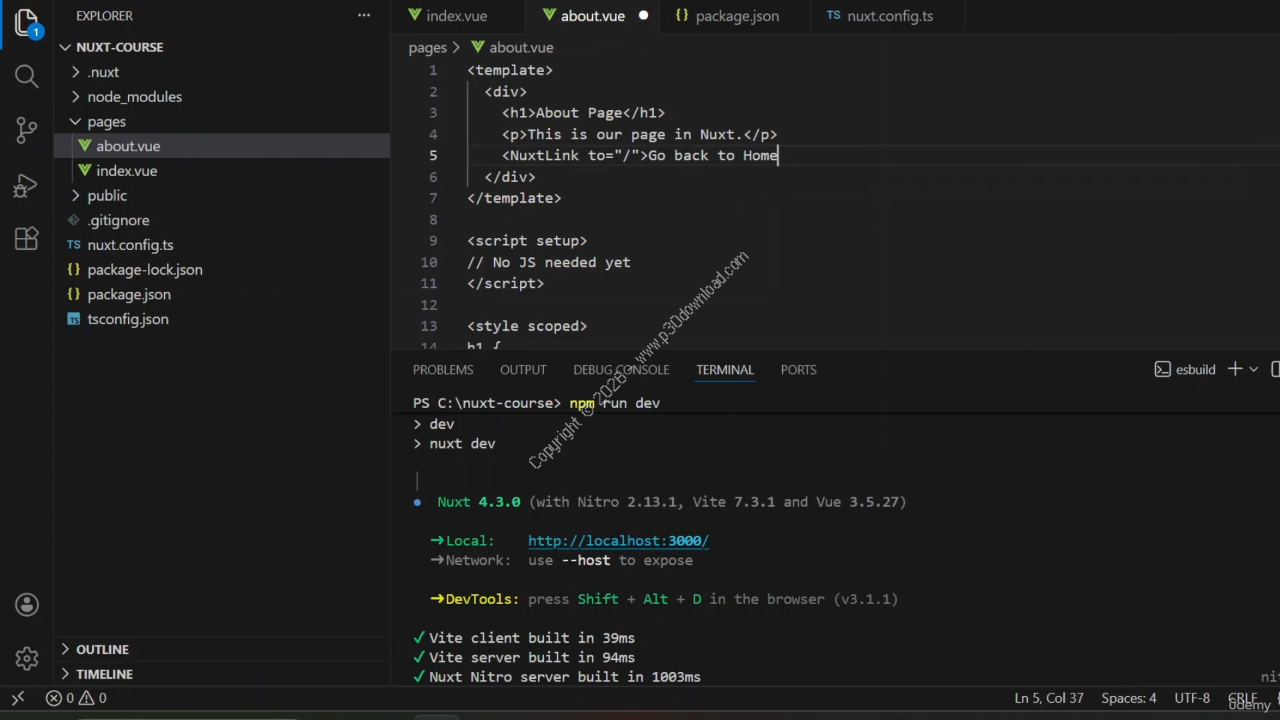
Task: Open the Manage gear icon
Action: point(27,658)
